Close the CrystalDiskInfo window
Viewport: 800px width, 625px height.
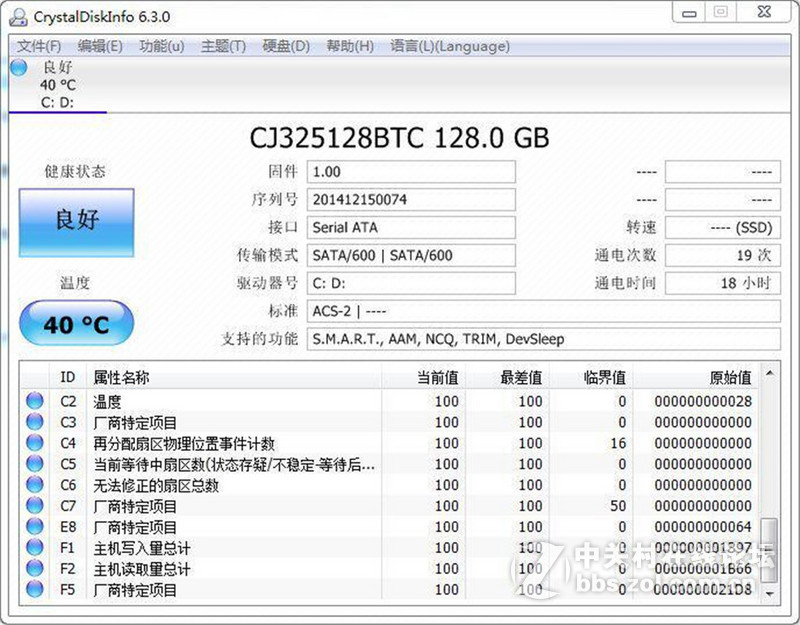[x=764, y=12]
